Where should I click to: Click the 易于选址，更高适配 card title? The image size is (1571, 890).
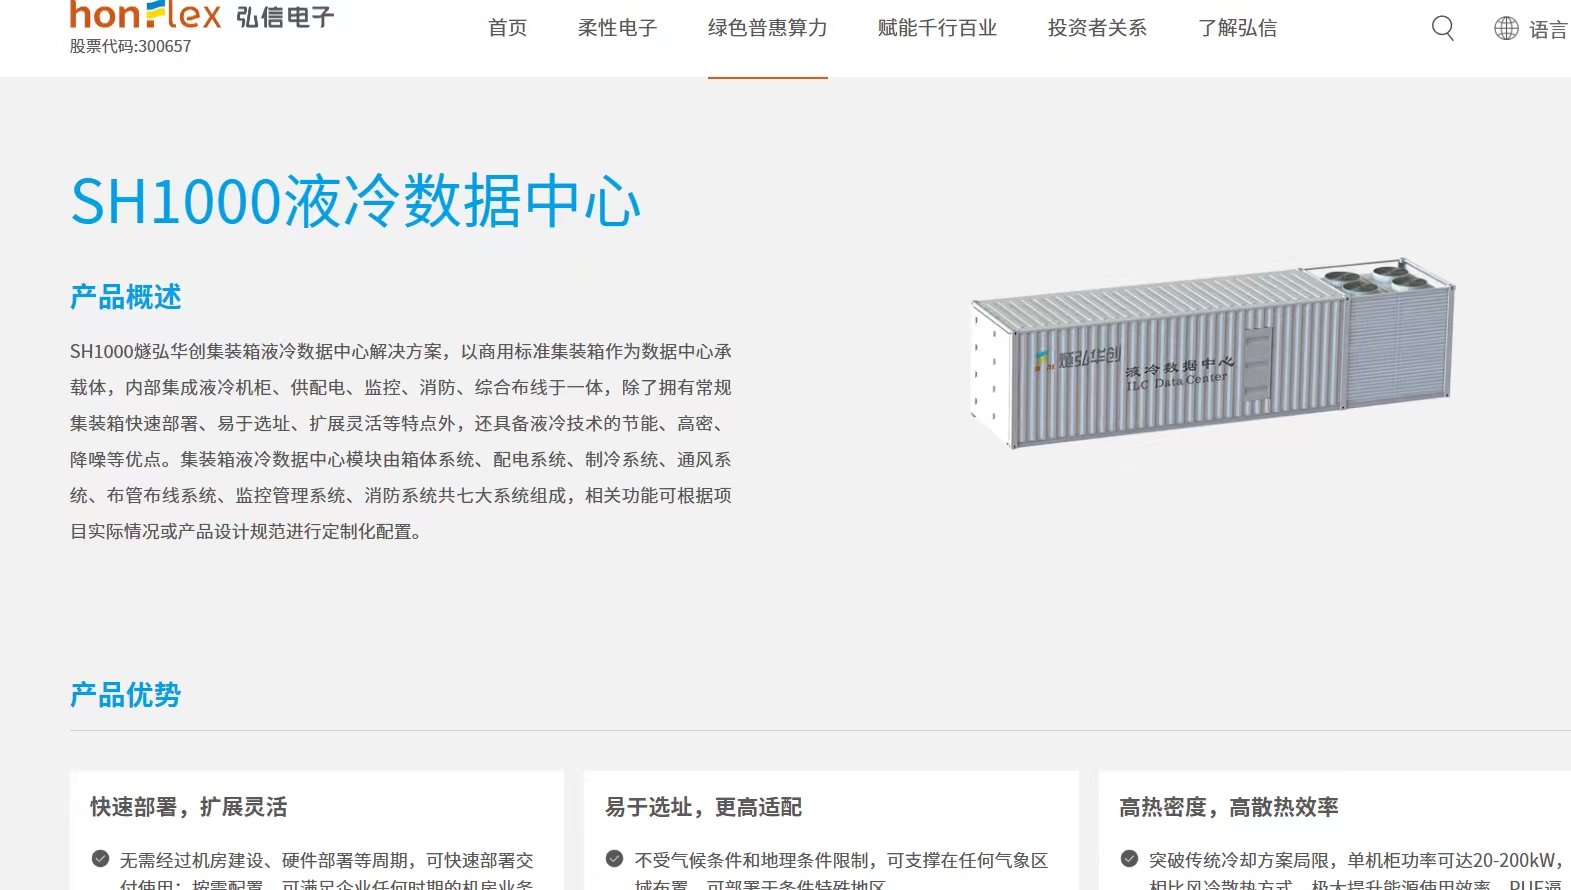coord(704,807)
